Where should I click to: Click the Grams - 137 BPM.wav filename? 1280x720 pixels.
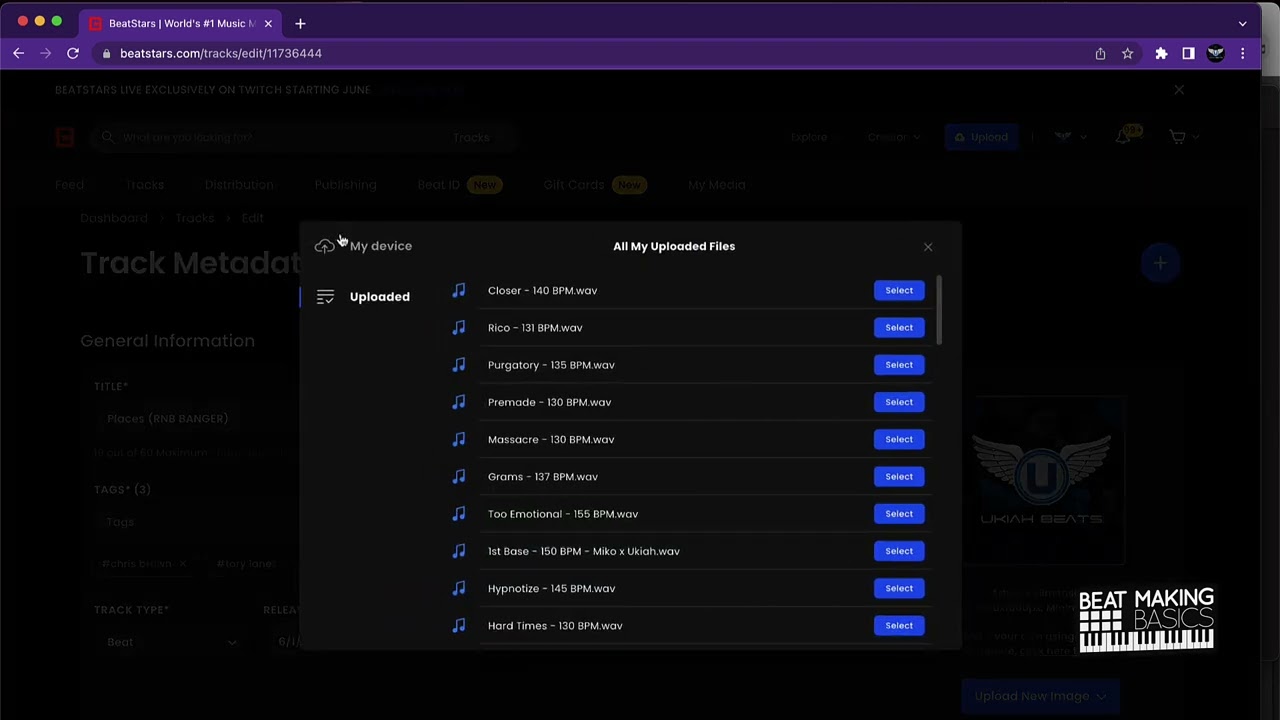pos(543,476)
